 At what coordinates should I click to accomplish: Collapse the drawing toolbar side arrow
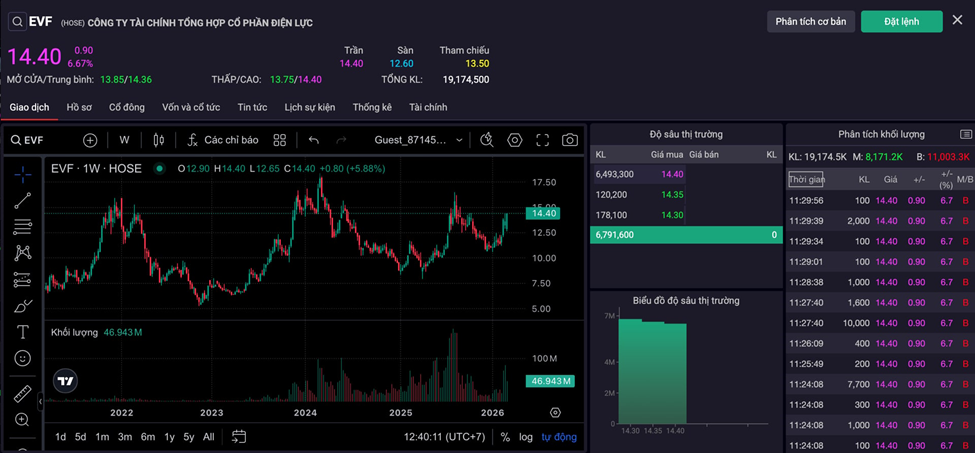coord(40,402)
